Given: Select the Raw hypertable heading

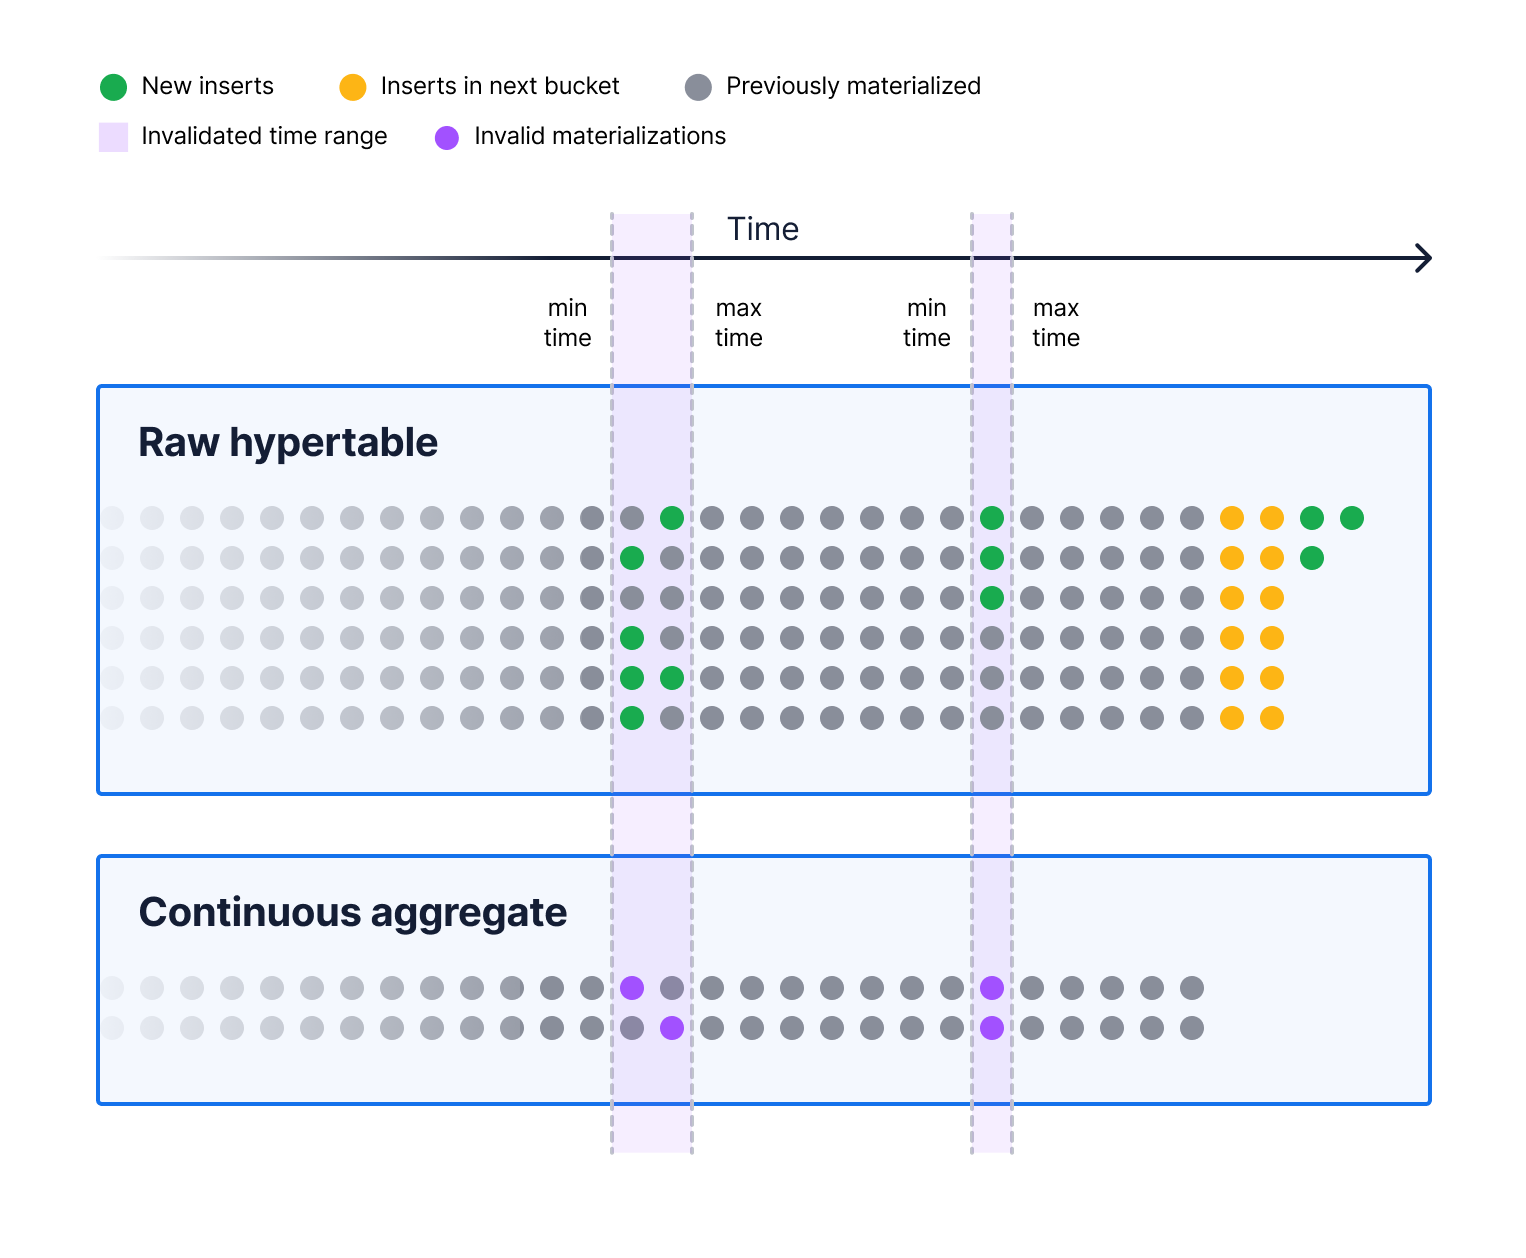Looking at the screenshot, I should coord(288,442).
